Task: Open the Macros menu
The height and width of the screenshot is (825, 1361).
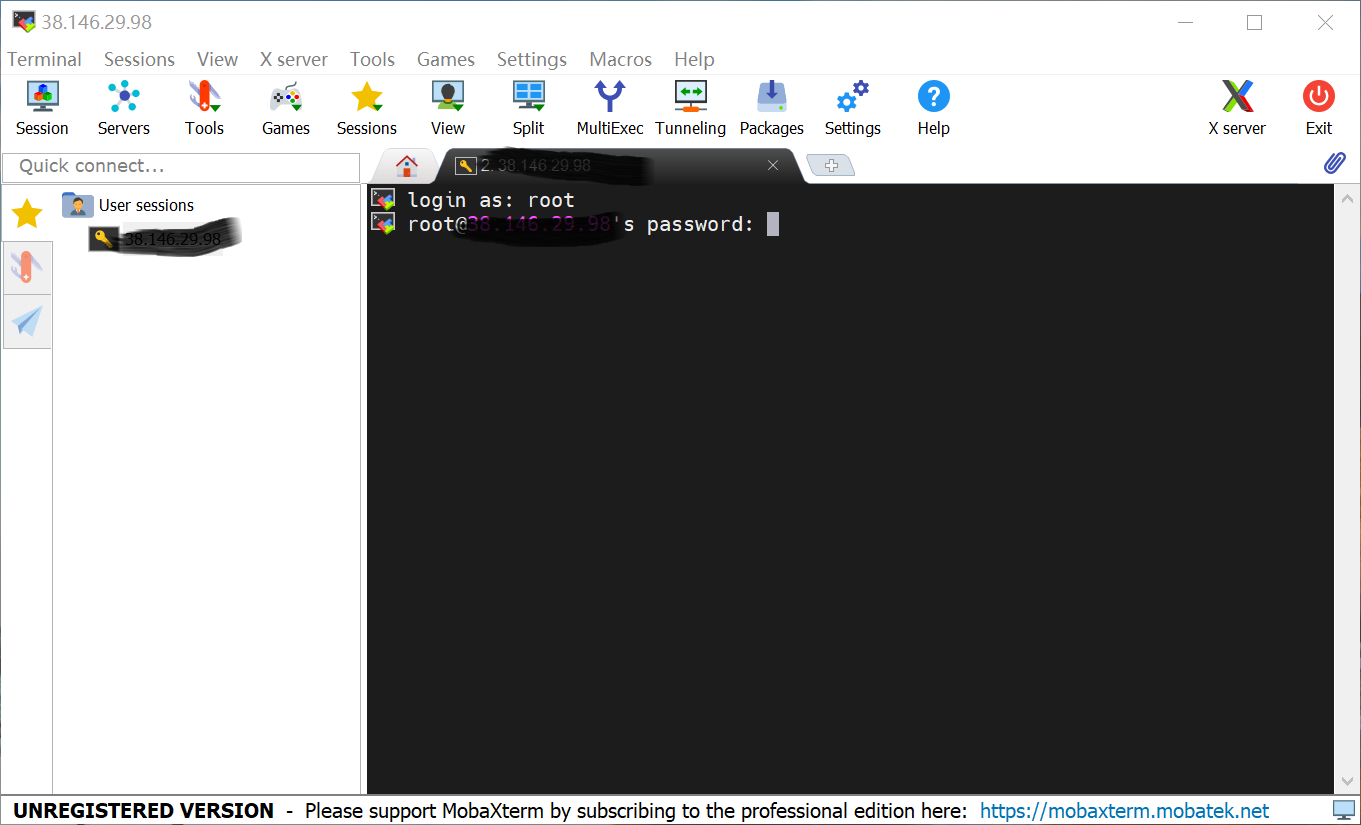Action: [x=620, y=59]
